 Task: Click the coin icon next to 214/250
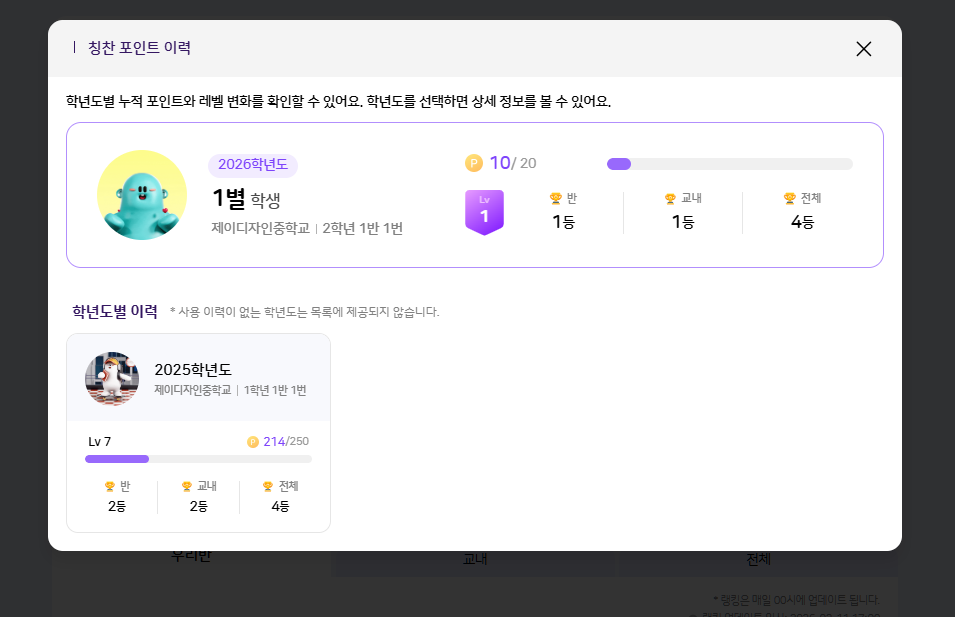(253, 442)
